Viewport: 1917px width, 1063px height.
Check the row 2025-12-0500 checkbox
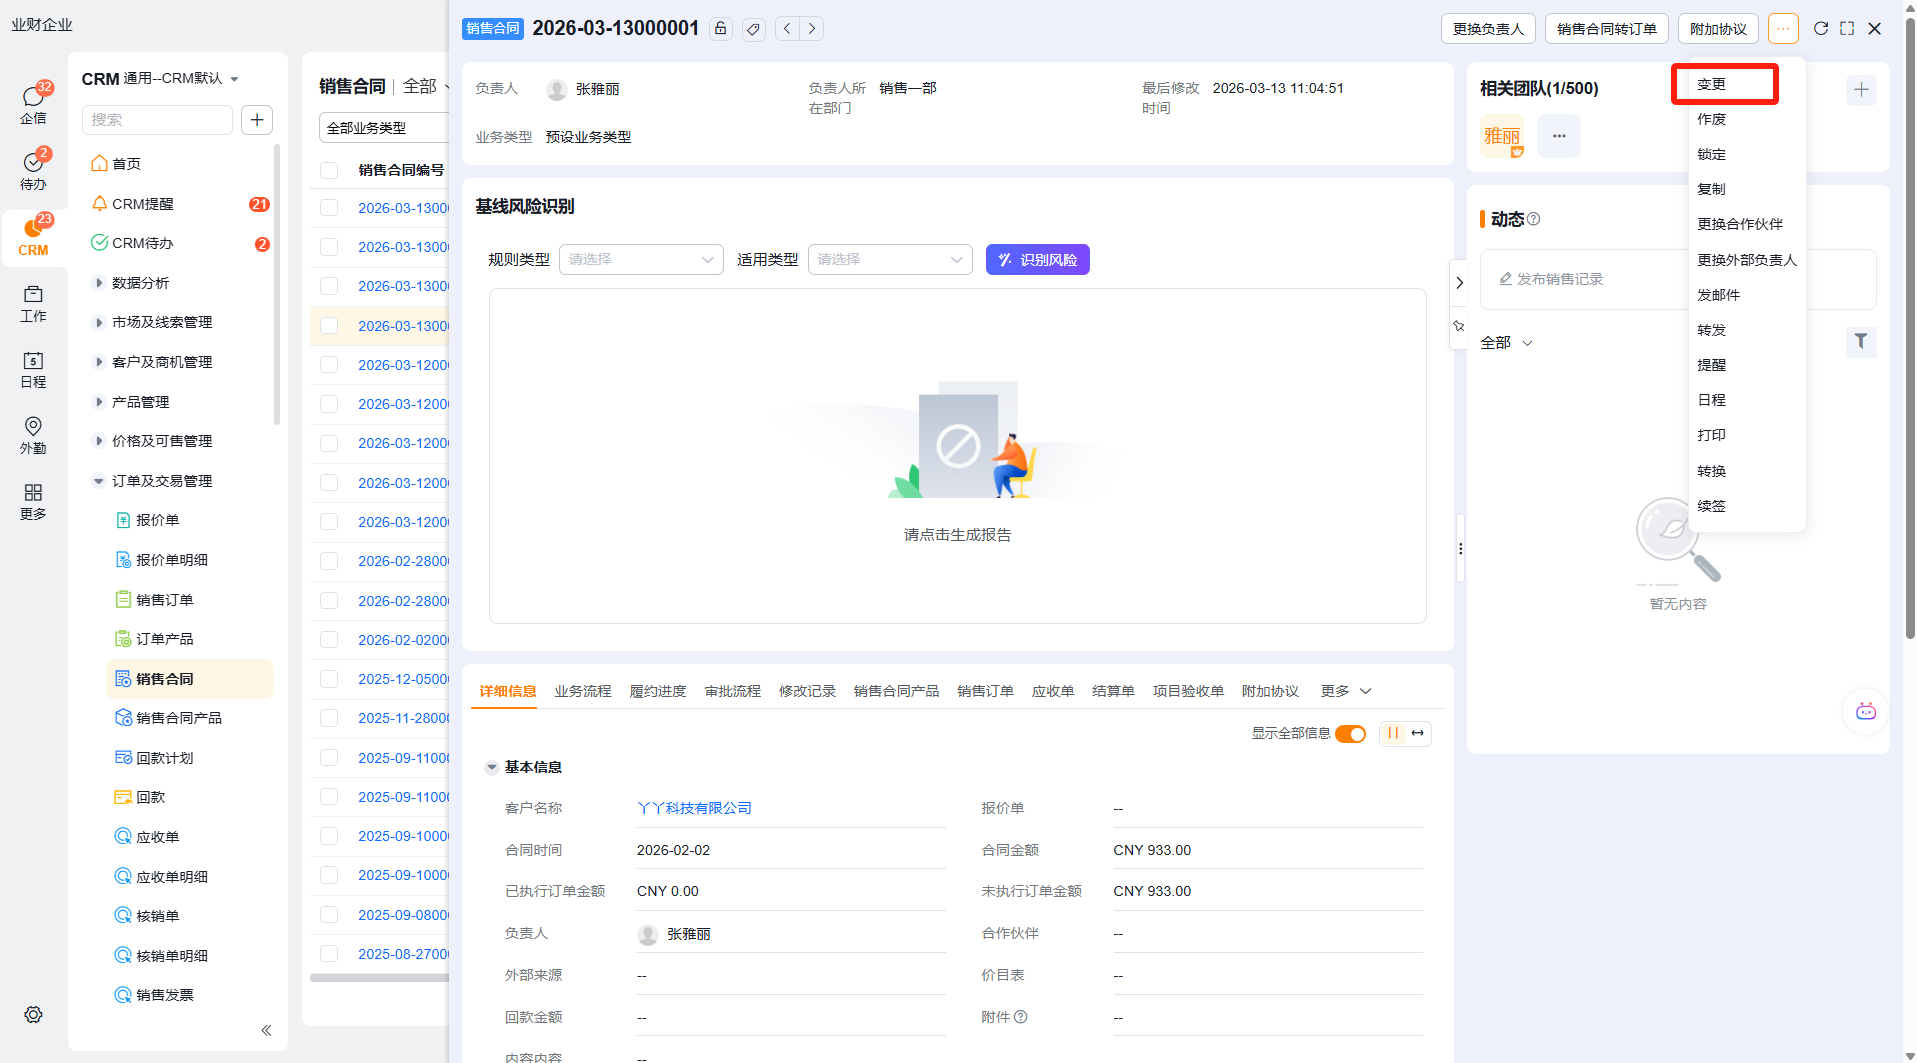329,679
